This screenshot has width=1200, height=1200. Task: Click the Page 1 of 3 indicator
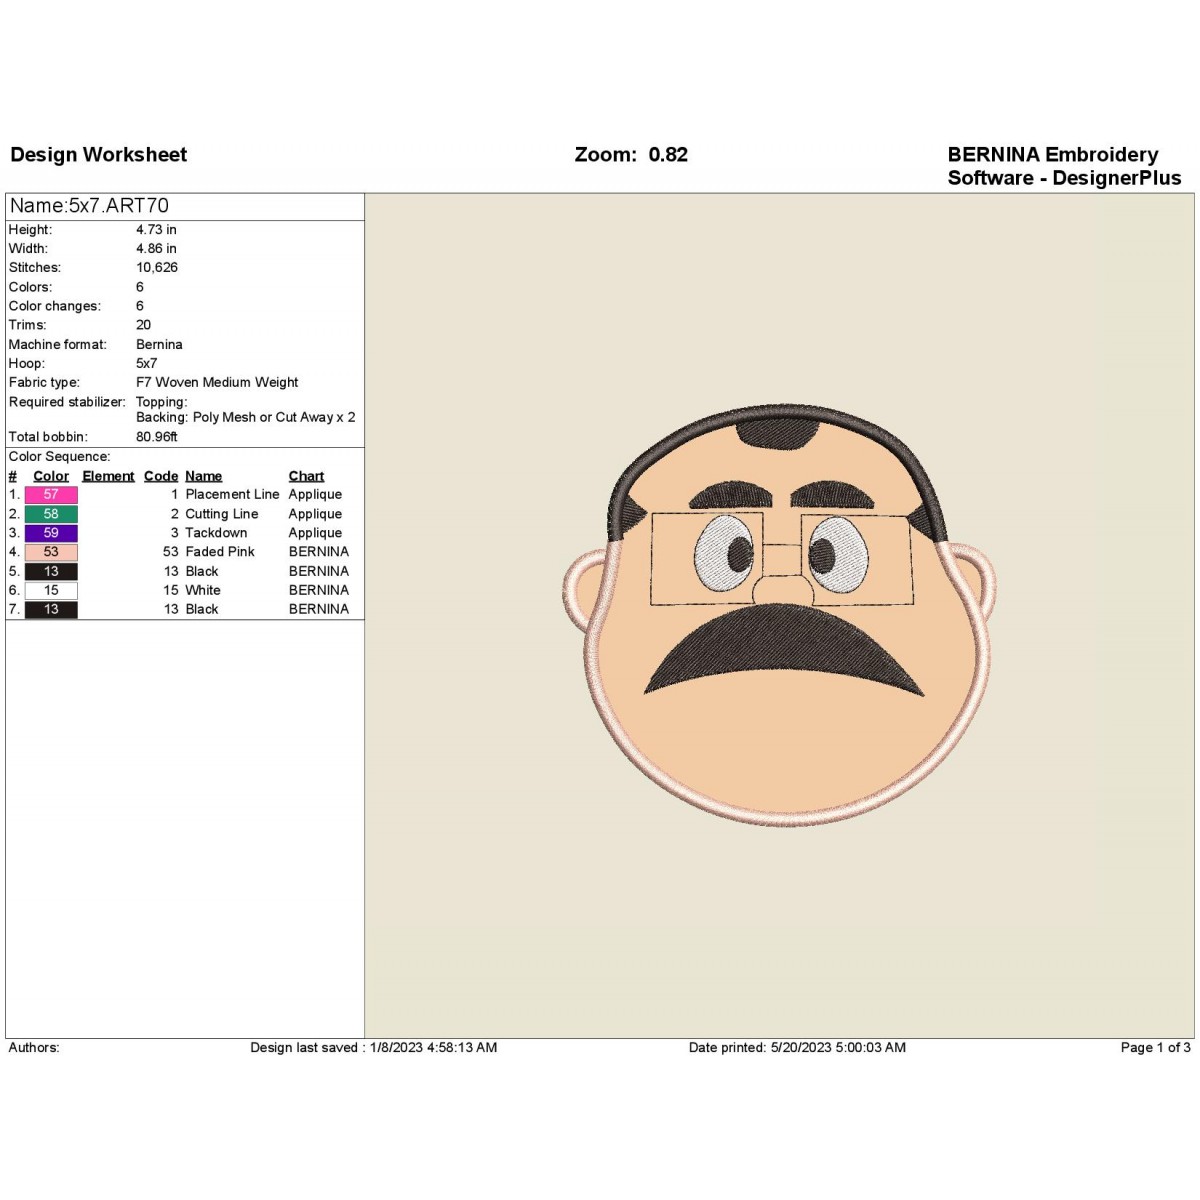point(1155,1047)
